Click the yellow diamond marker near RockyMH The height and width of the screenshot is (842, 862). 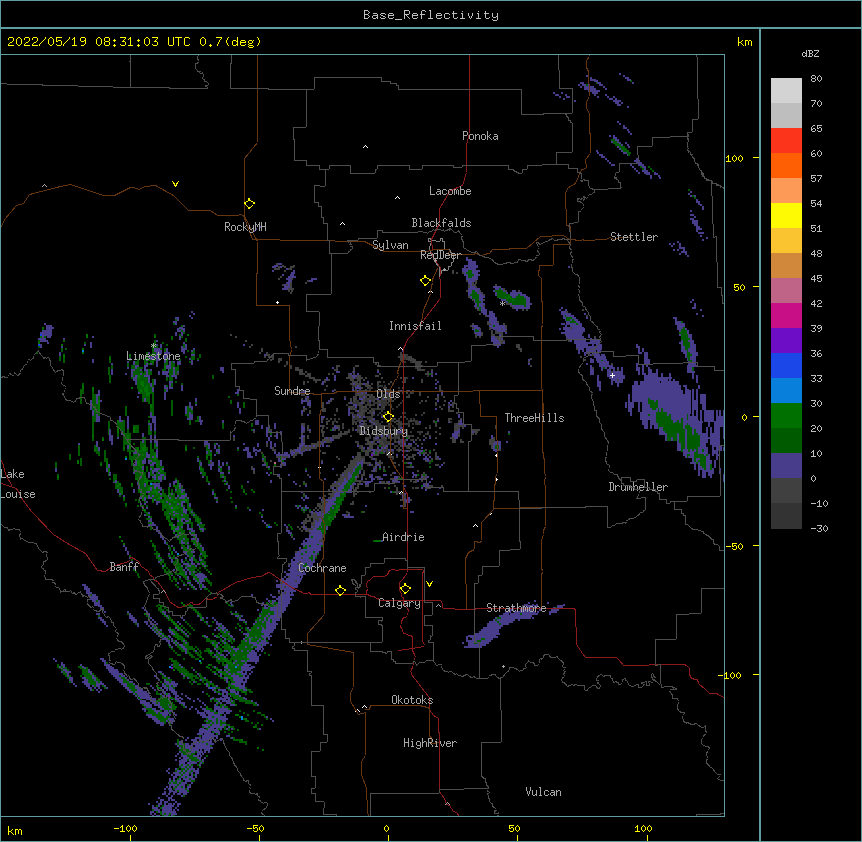(249, 204)
